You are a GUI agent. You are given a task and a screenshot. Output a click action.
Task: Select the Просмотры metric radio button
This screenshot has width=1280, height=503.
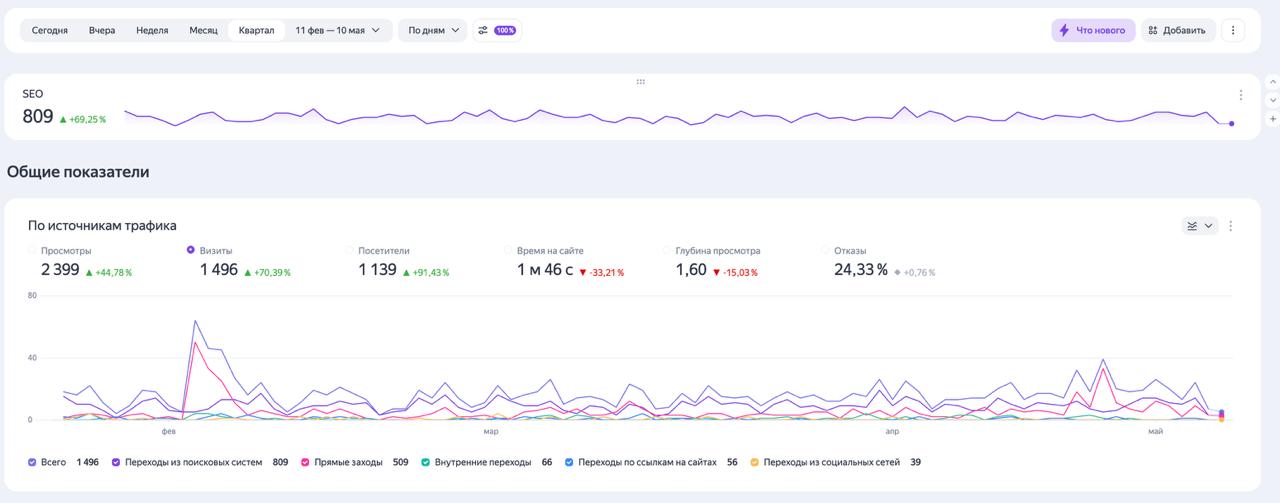click(x=32, y=250)
